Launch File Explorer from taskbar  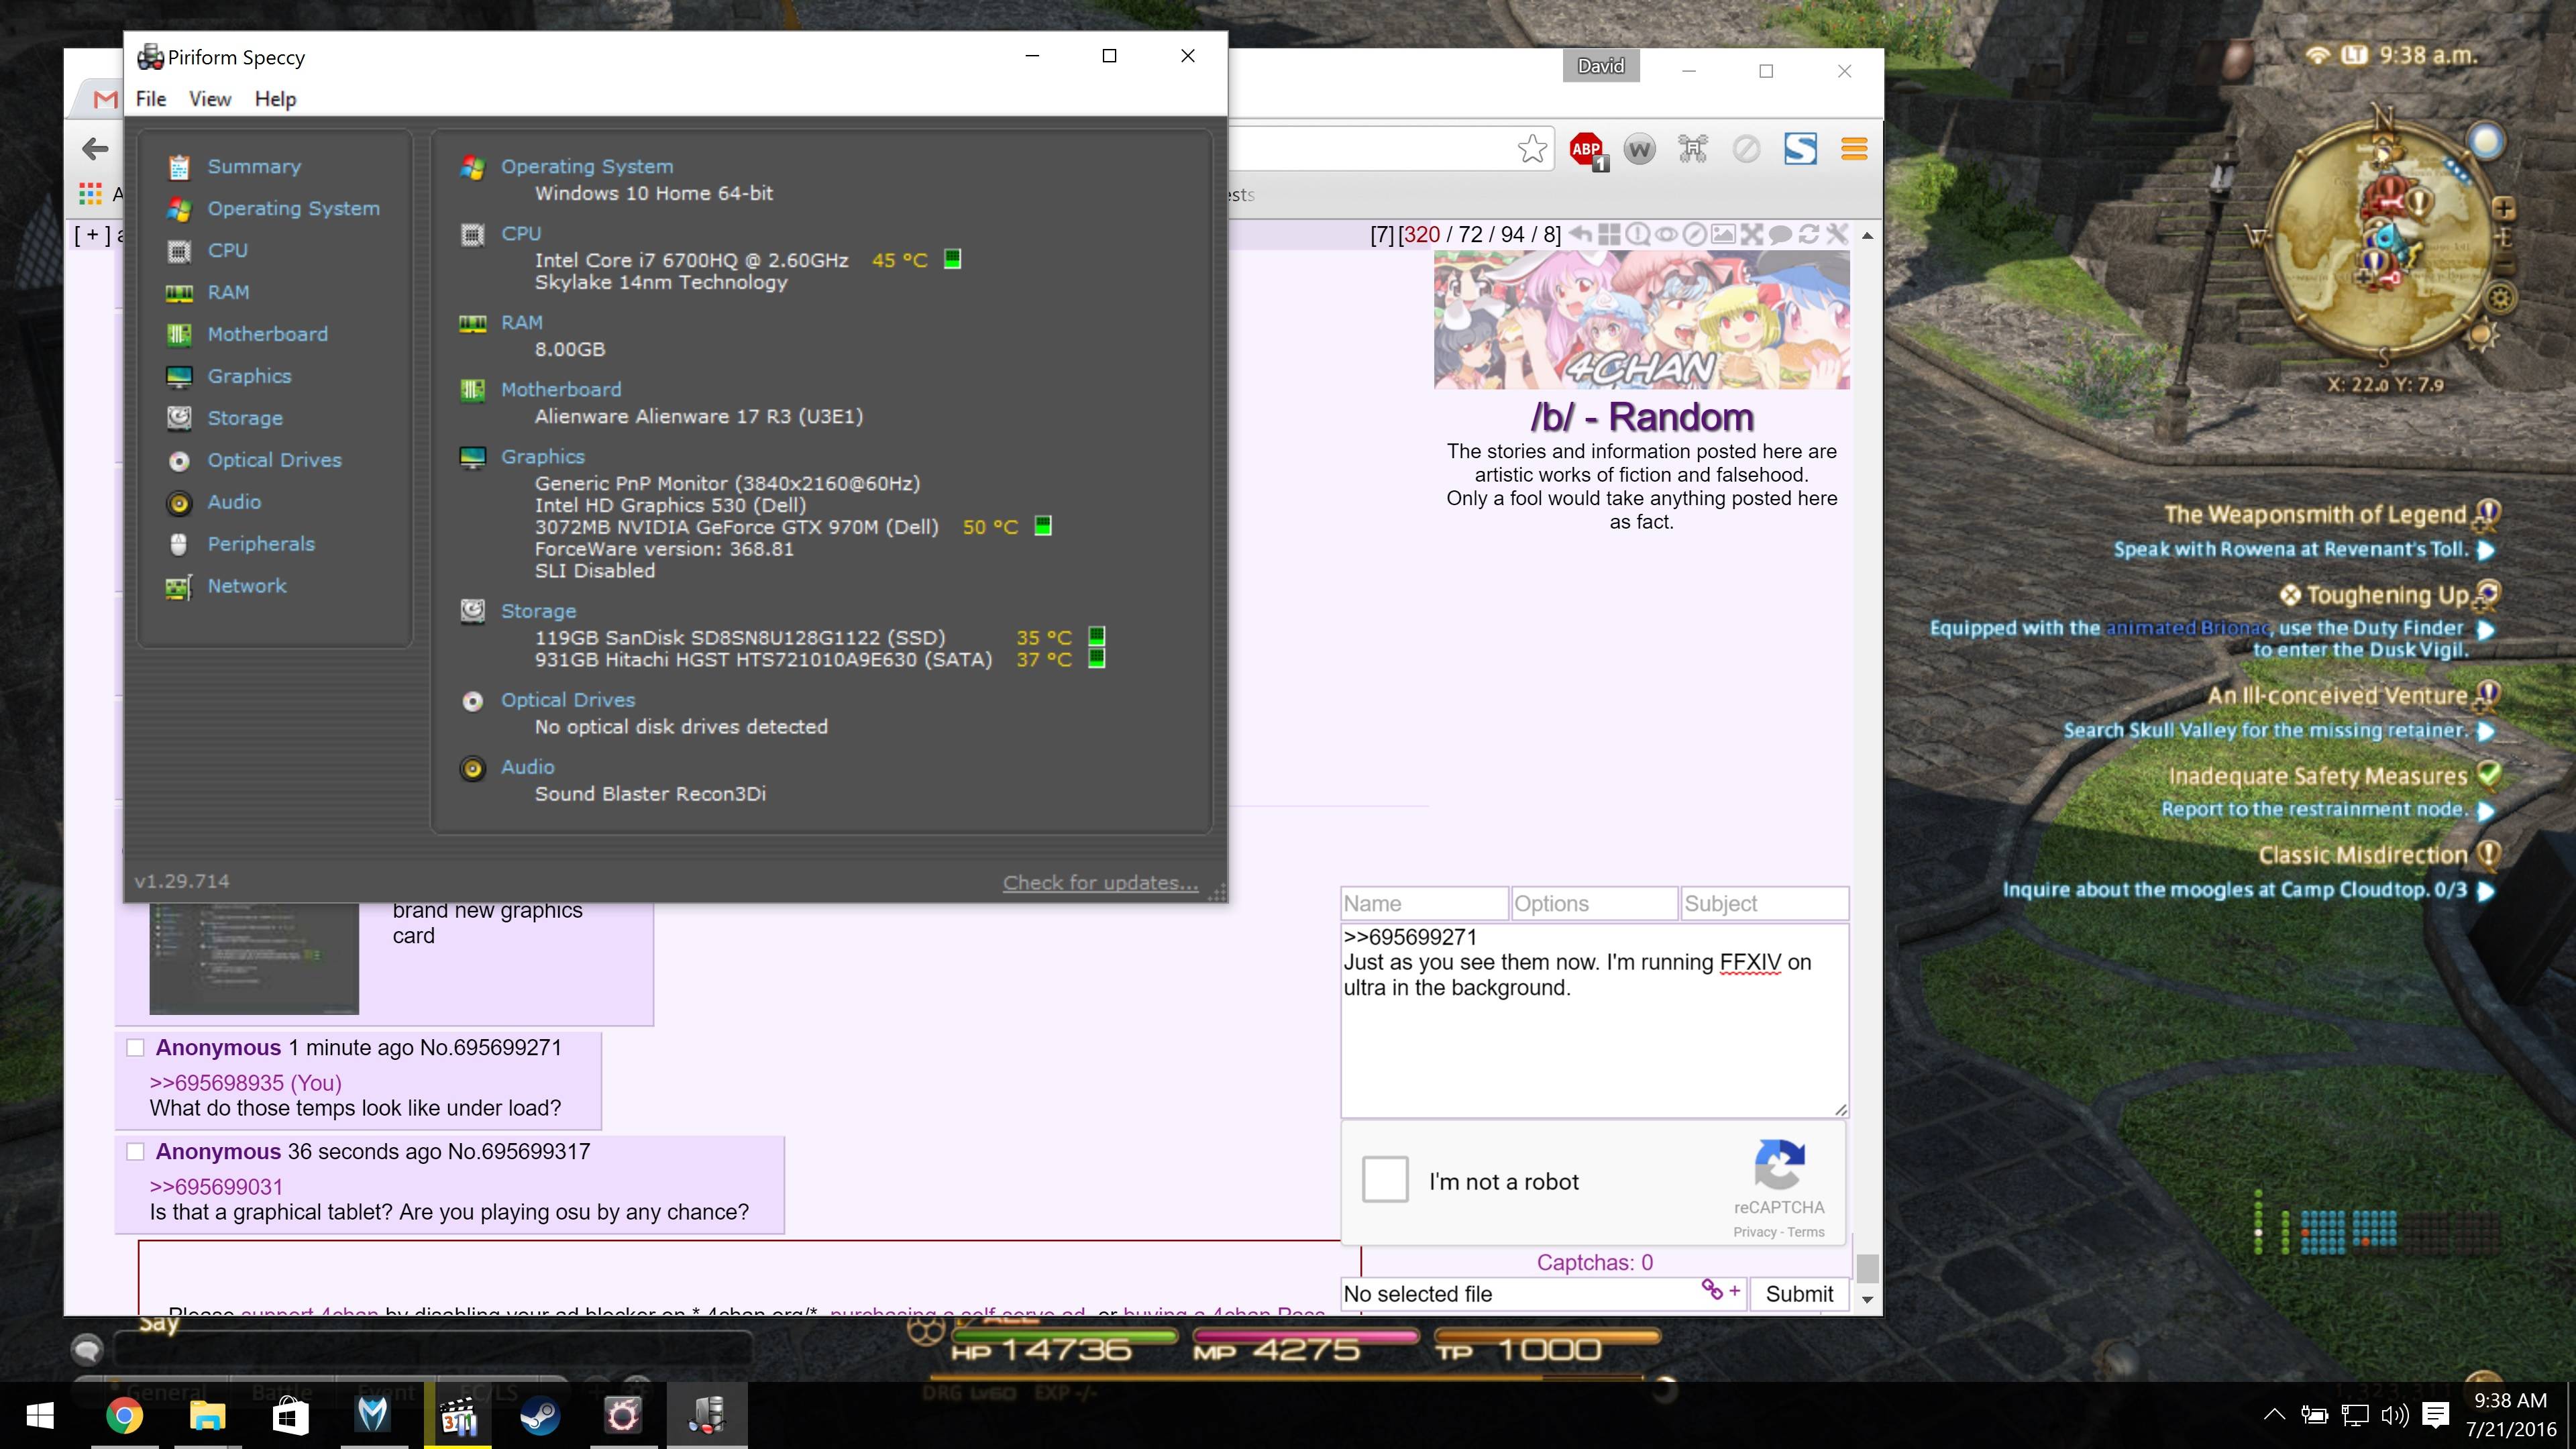207,1416
